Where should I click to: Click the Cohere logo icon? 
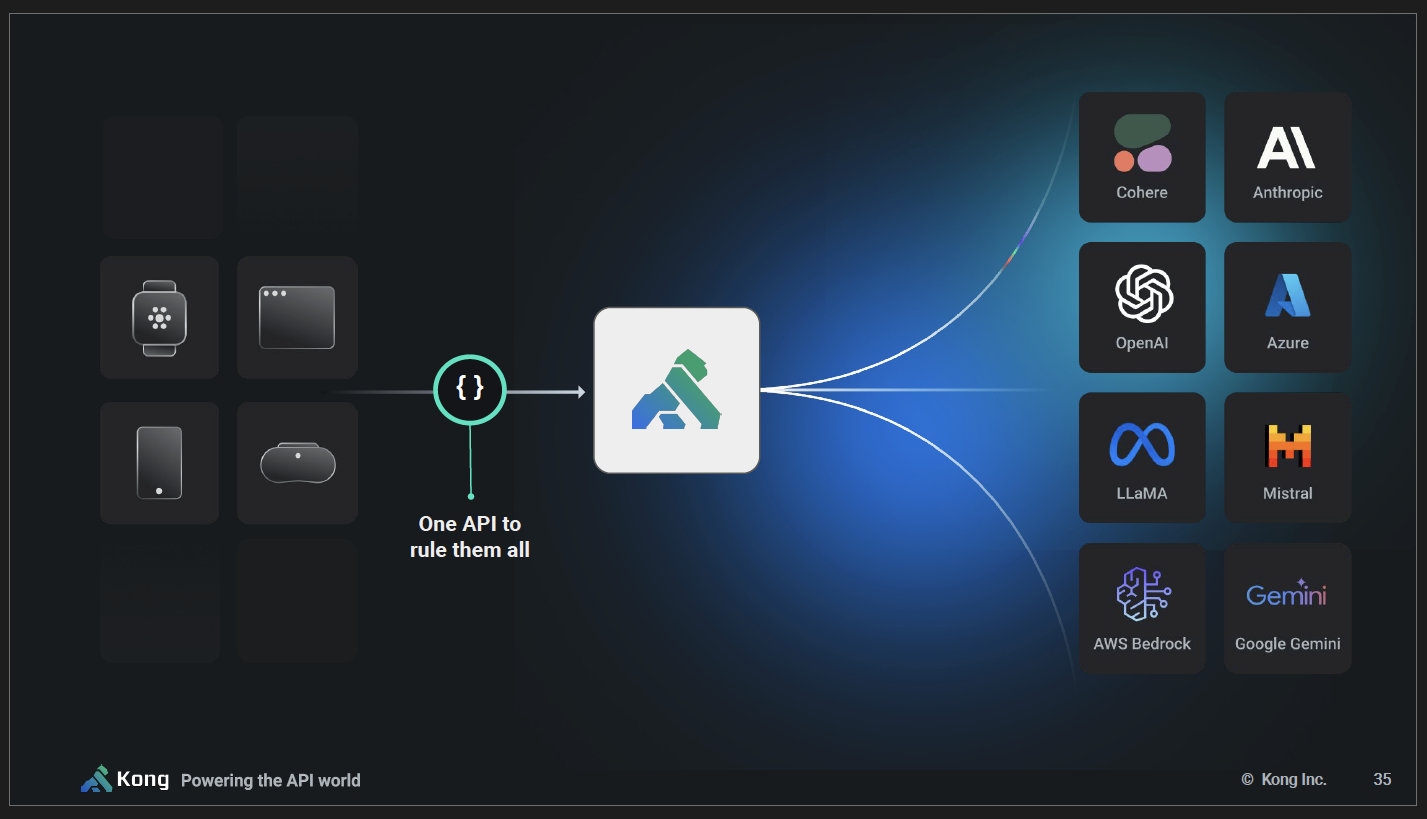(1142, 143)
